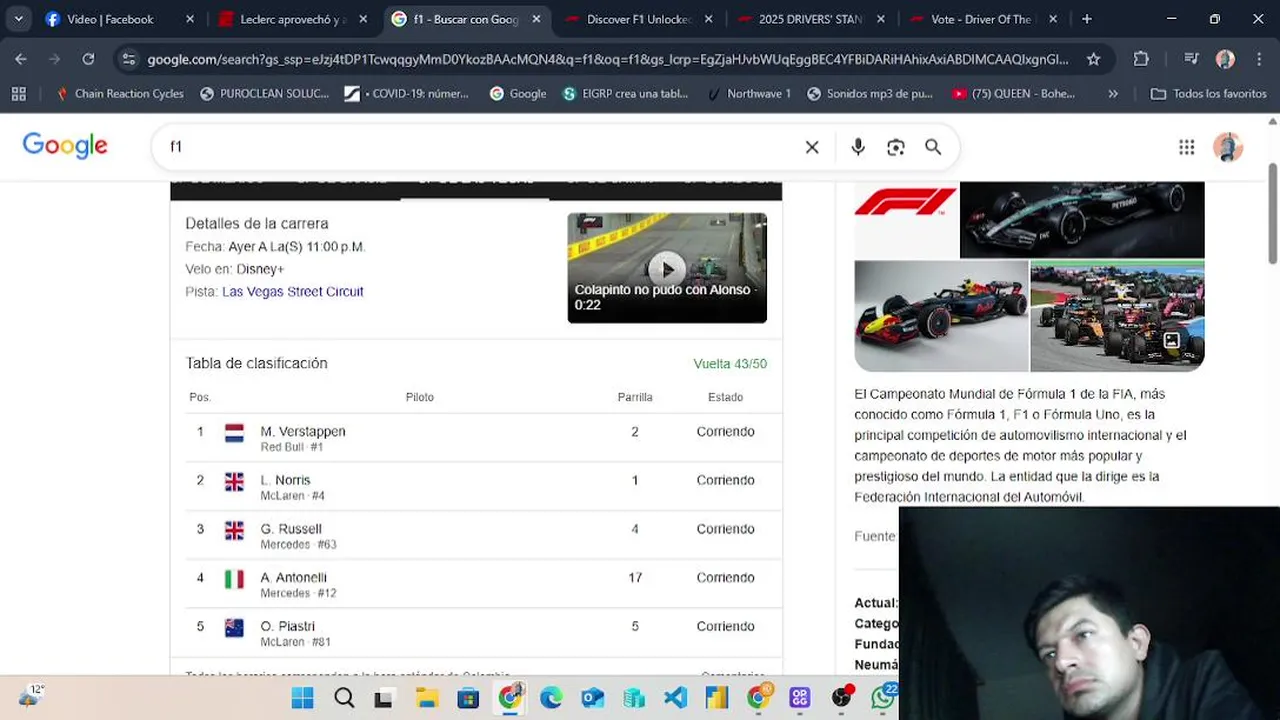
Task: Open the Windows Start menu
Action: (x=302, y=698)
